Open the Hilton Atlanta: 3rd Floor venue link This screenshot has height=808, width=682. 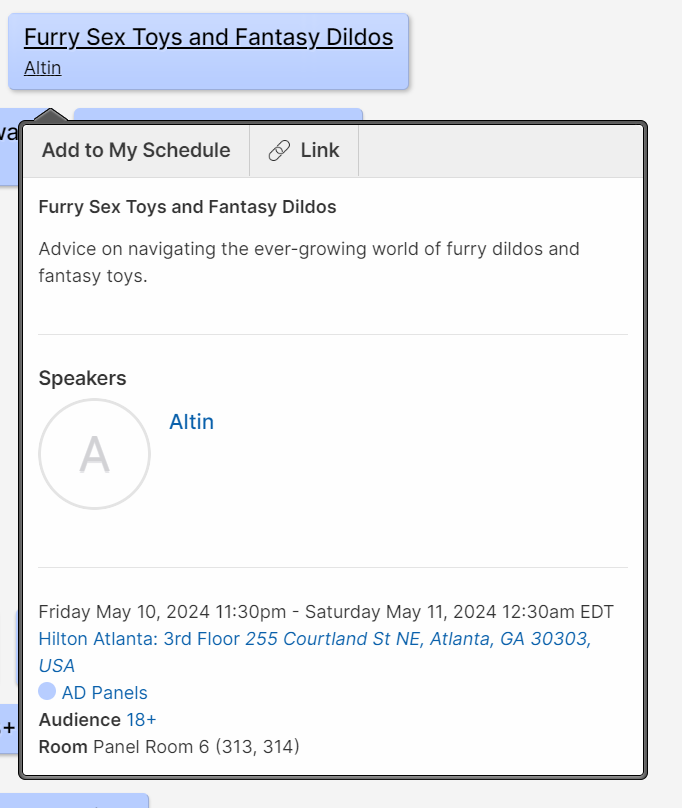click(x=139, y=639)
